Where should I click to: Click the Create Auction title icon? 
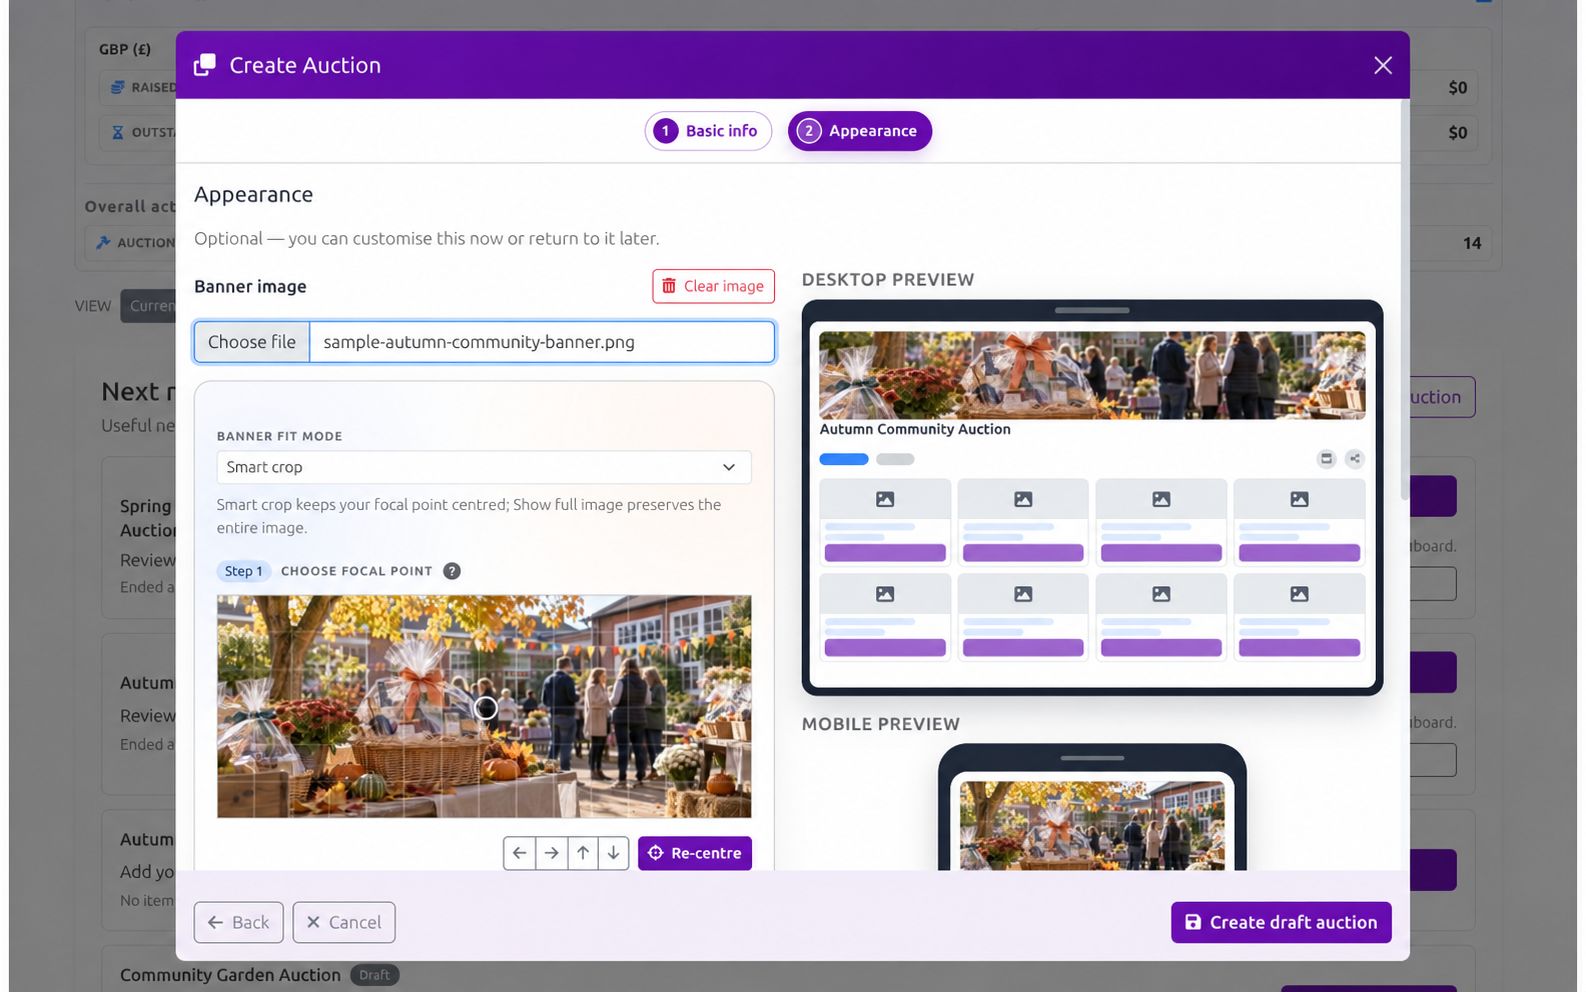tap(205, 65)
